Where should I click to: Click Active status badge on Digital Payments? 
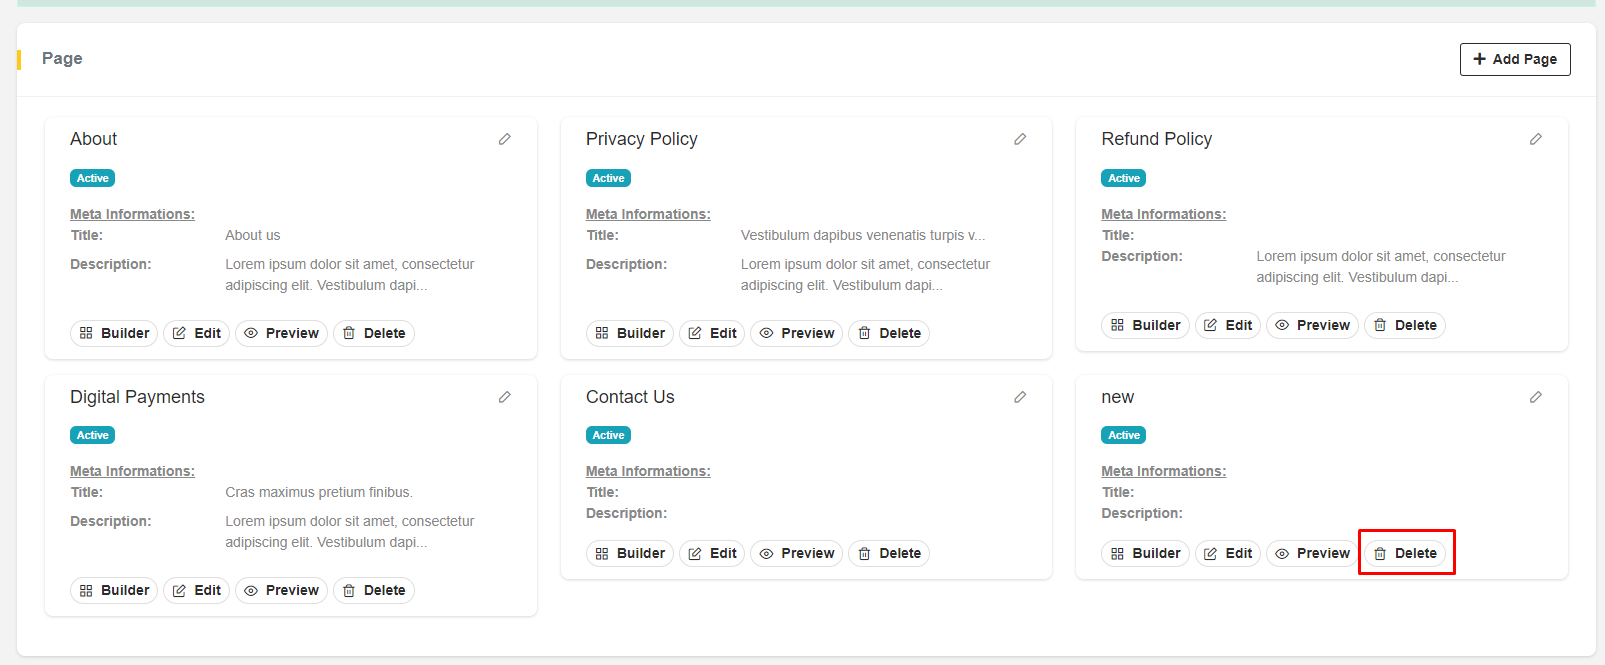click(93, 435)
